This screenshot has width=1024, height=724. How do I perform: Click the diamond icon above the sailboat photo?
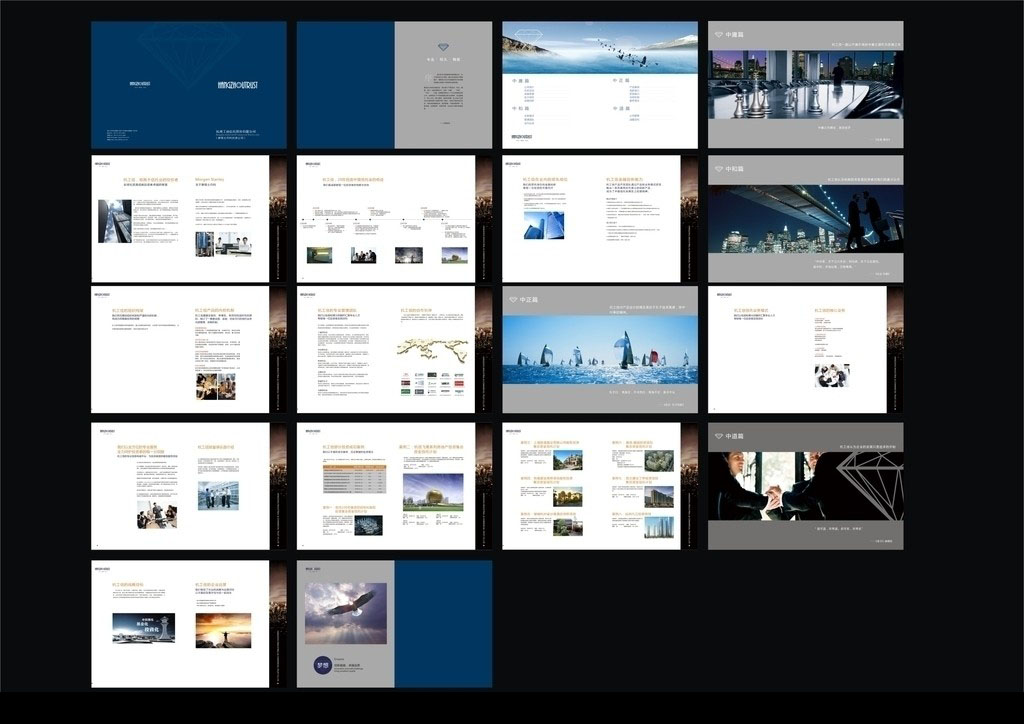512,299
